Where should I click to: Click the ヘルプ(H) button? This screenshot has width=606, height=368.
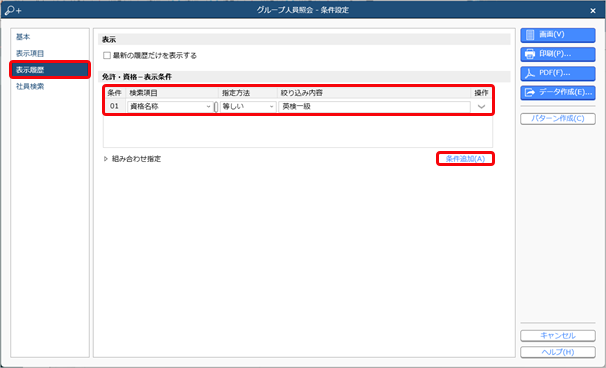tap(558, 352)
